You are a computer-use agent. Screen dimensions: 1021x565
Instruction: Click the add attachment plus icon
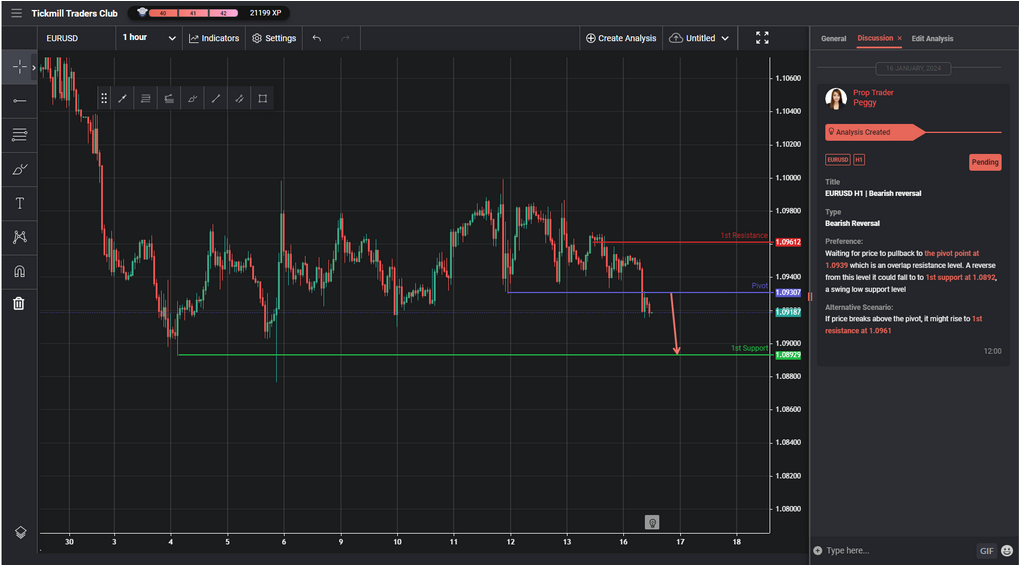coord(818,551)
